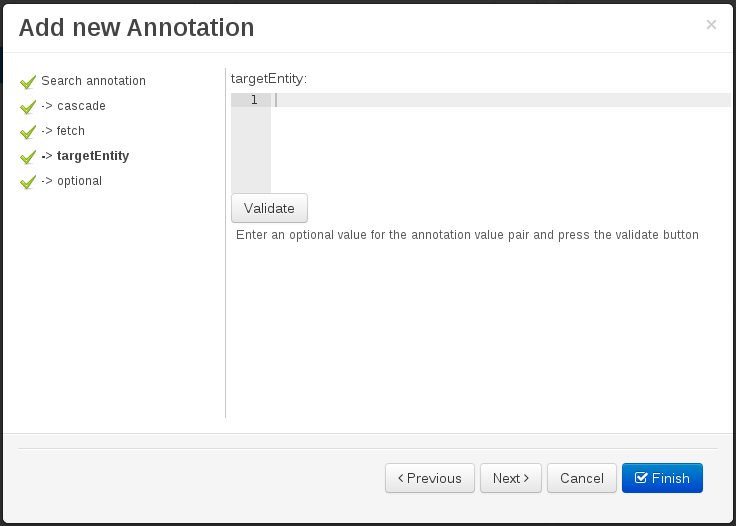Click line number 1 in the editor gutter
Image resolution: width=736 pixels, height=526 pixels.
[x=254, y=100]
